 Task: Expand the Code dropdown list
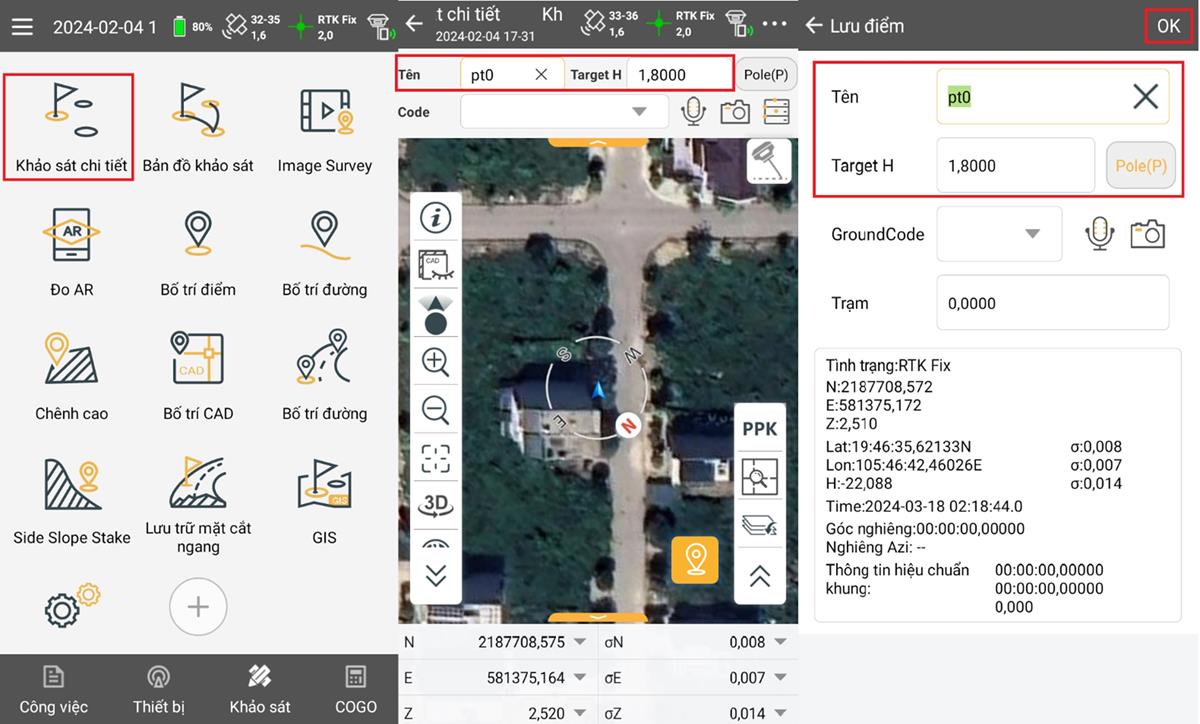pyautogui.click(x=639, y=111)
